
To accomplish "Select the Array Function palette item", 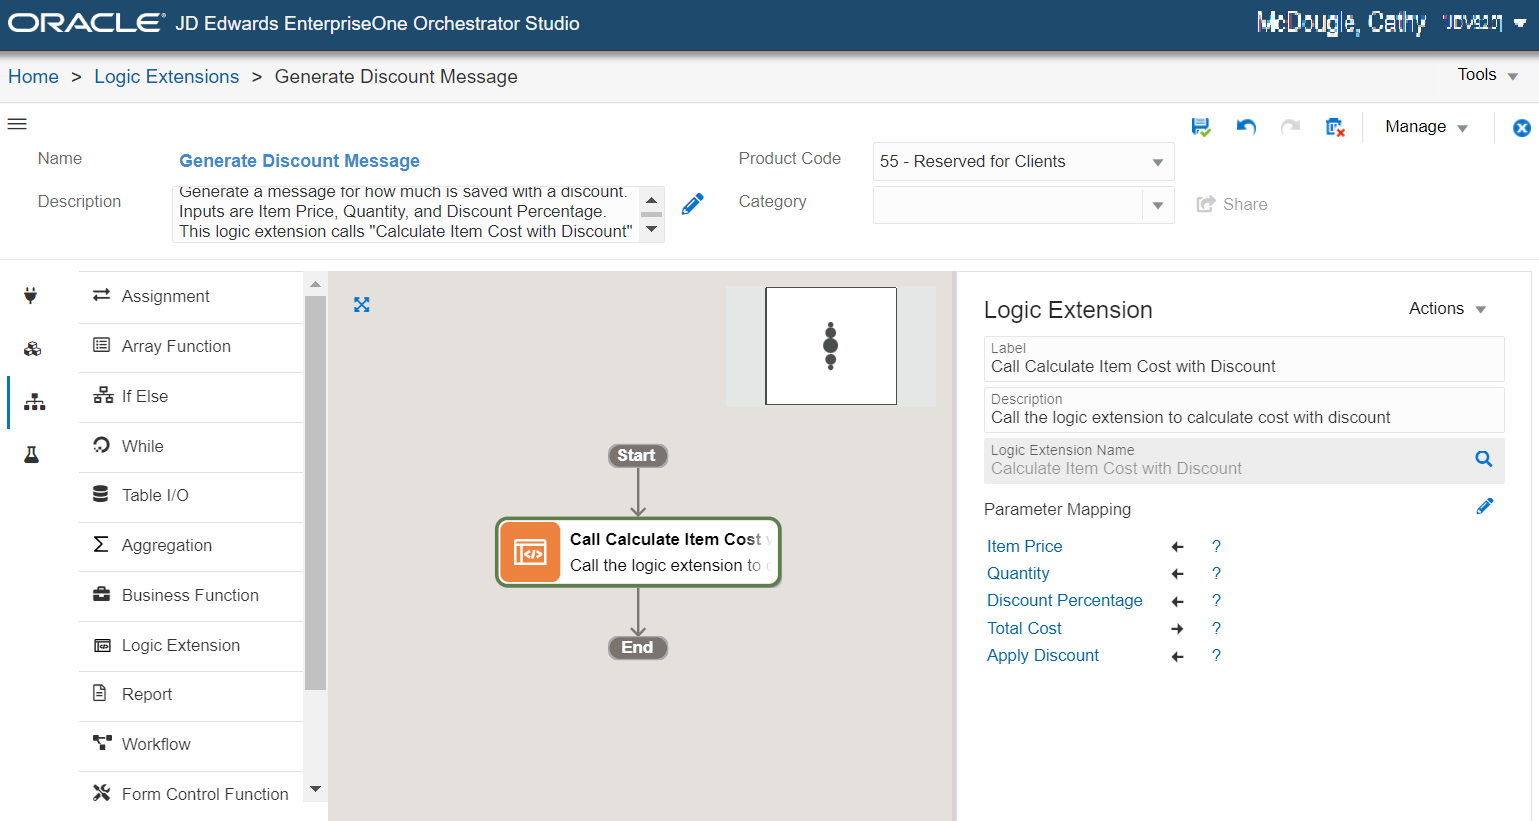I will point(191,346).
